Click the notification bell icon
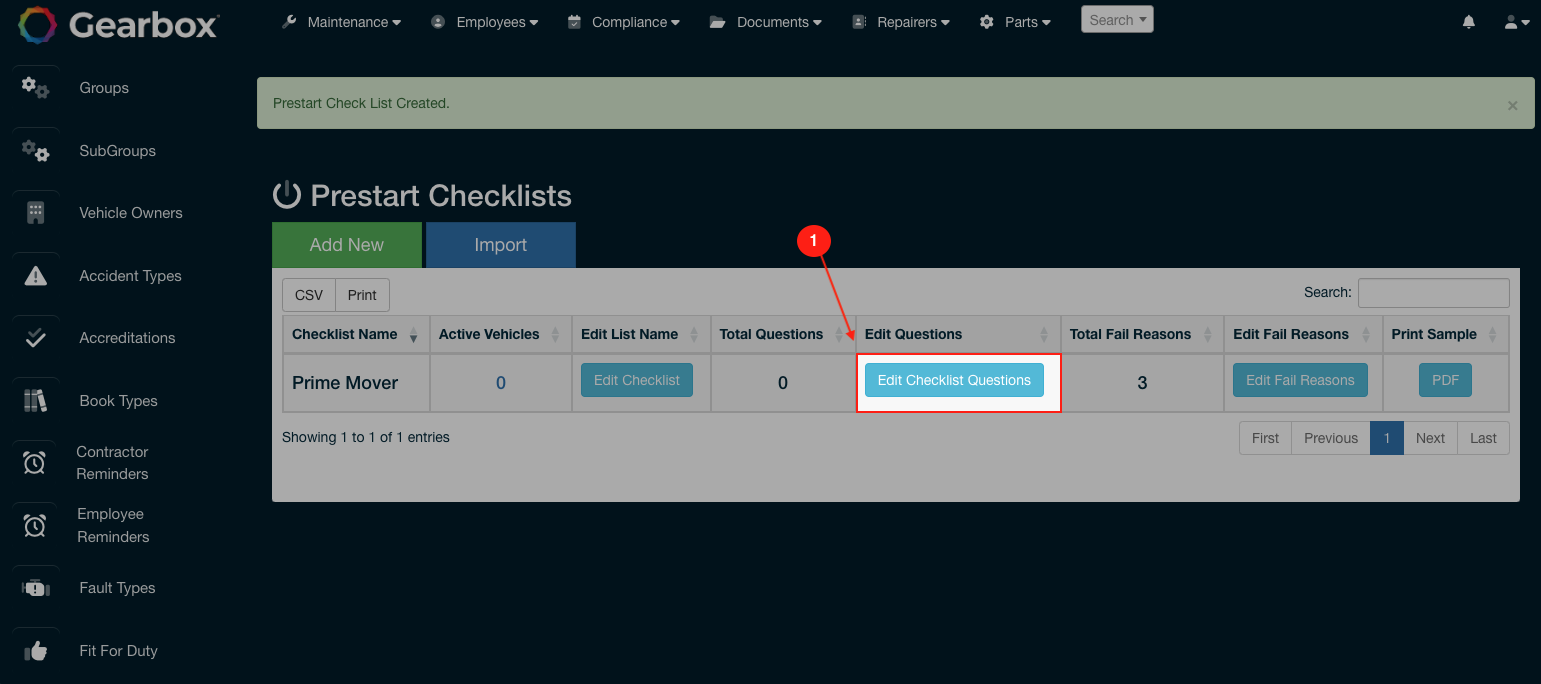 click(x=1468, y=22)
